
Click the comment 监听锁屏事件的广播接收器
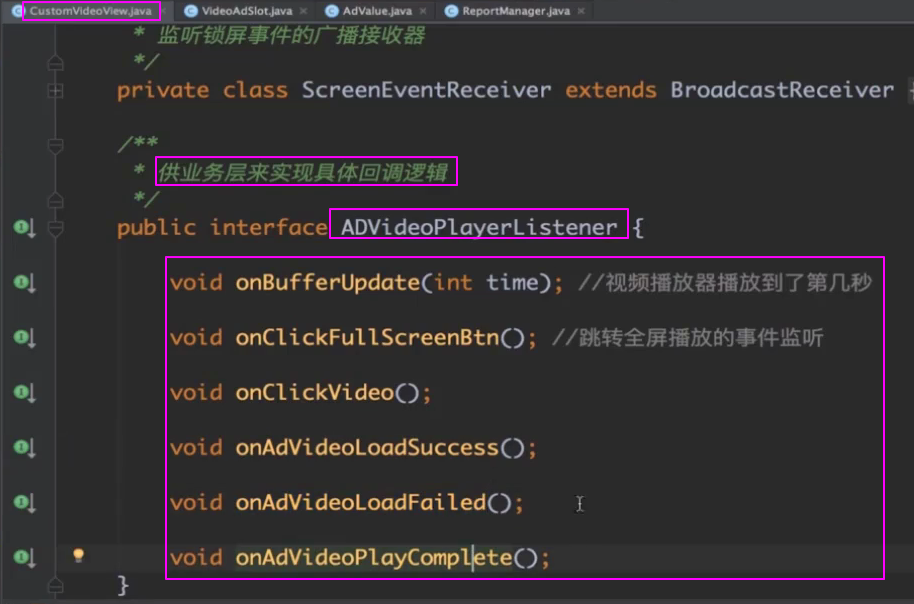click(x=291, y=36)
